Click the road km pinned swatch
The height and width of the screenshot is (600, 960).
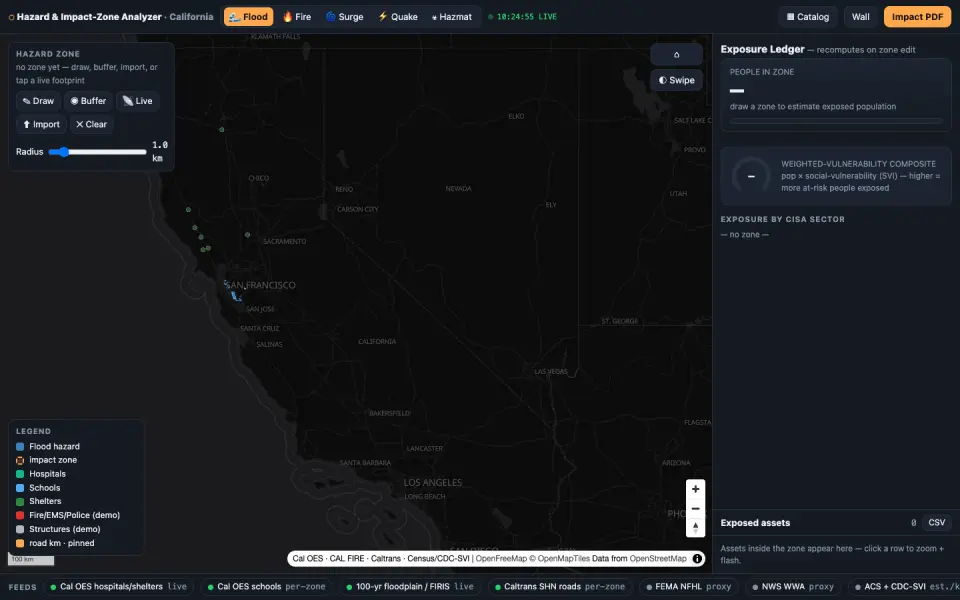[x=20, y=543]
